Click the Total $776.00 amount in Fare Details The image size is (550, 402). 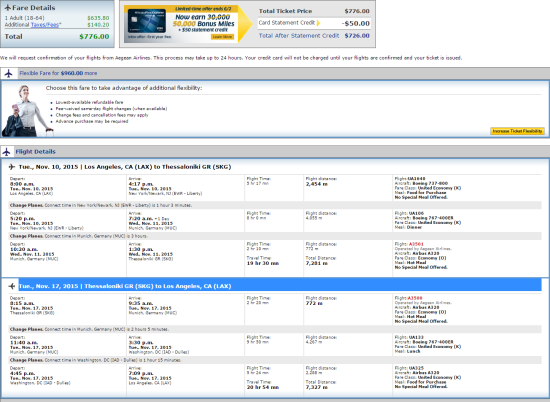(x=94, y=36)
